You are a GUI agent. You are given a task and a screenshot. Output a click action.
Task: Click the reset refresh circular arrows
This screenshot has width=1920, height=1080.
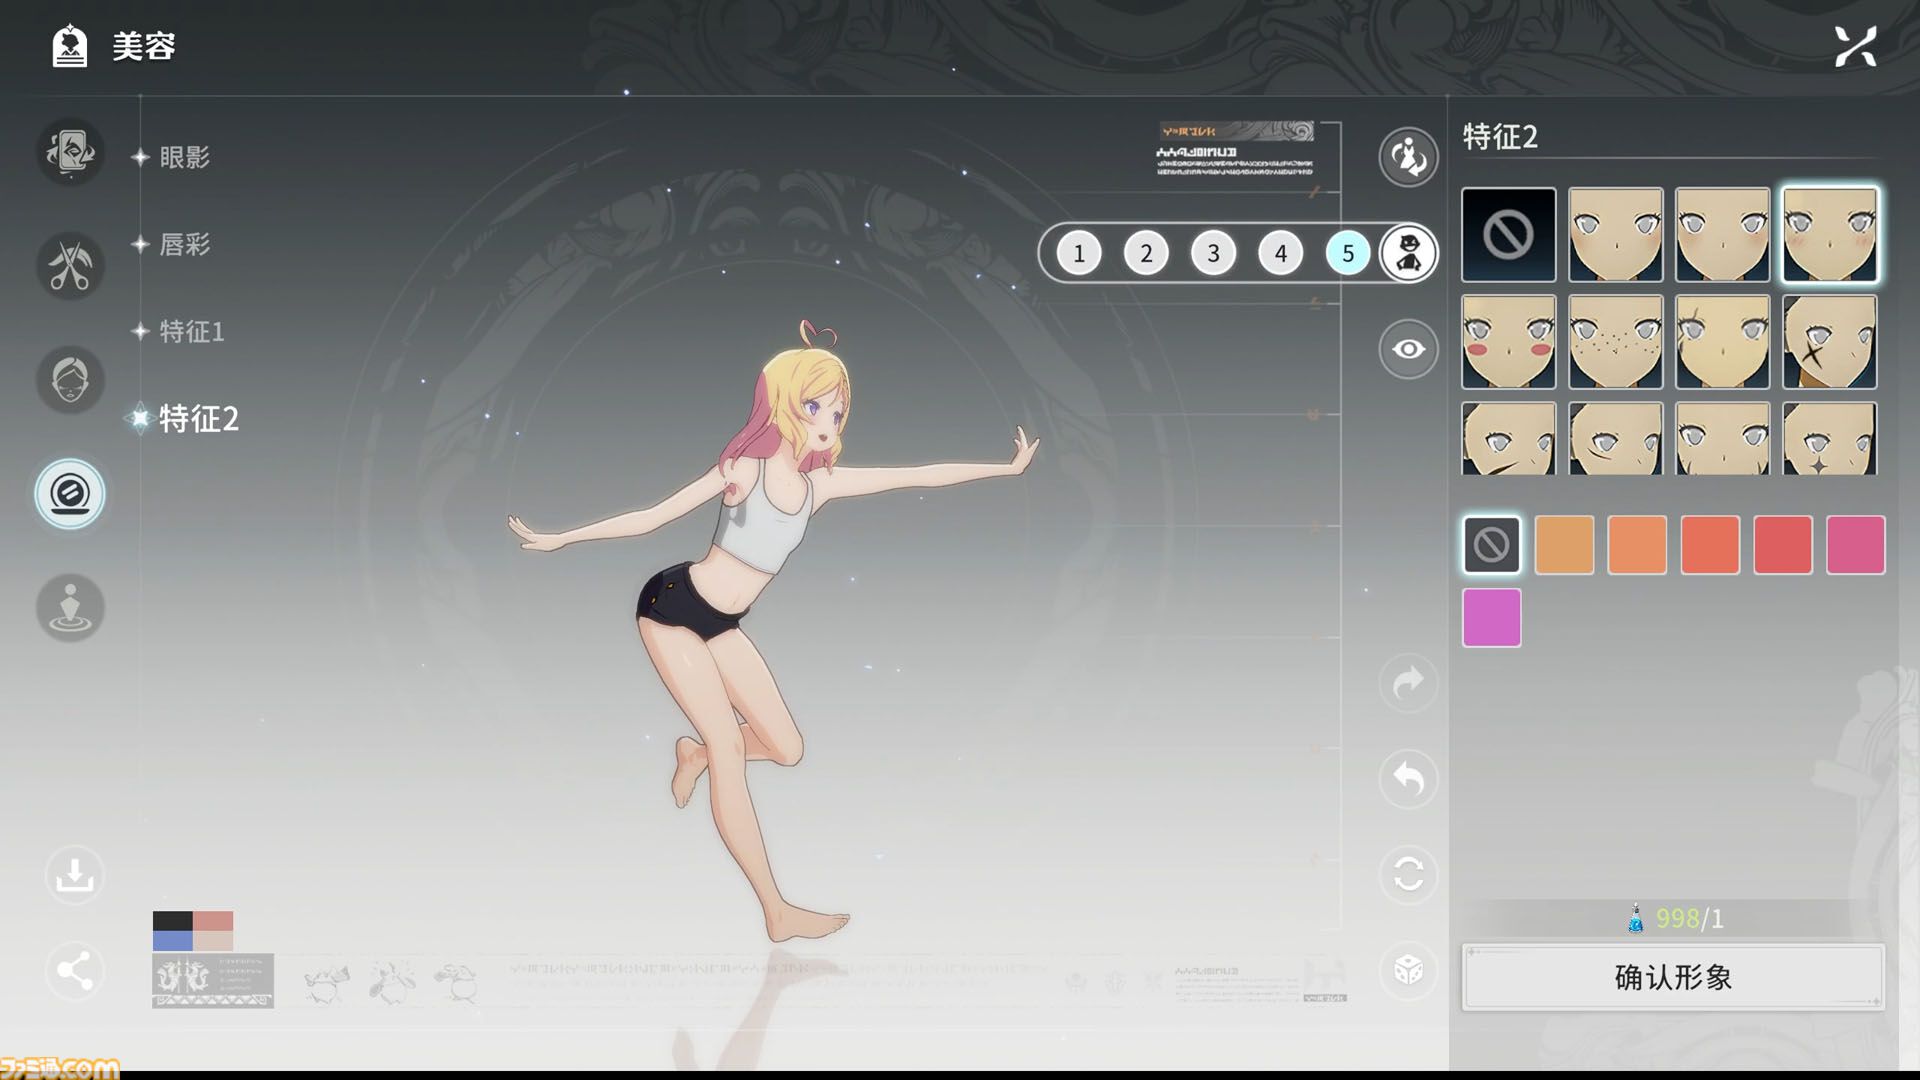pos(1408,875)
